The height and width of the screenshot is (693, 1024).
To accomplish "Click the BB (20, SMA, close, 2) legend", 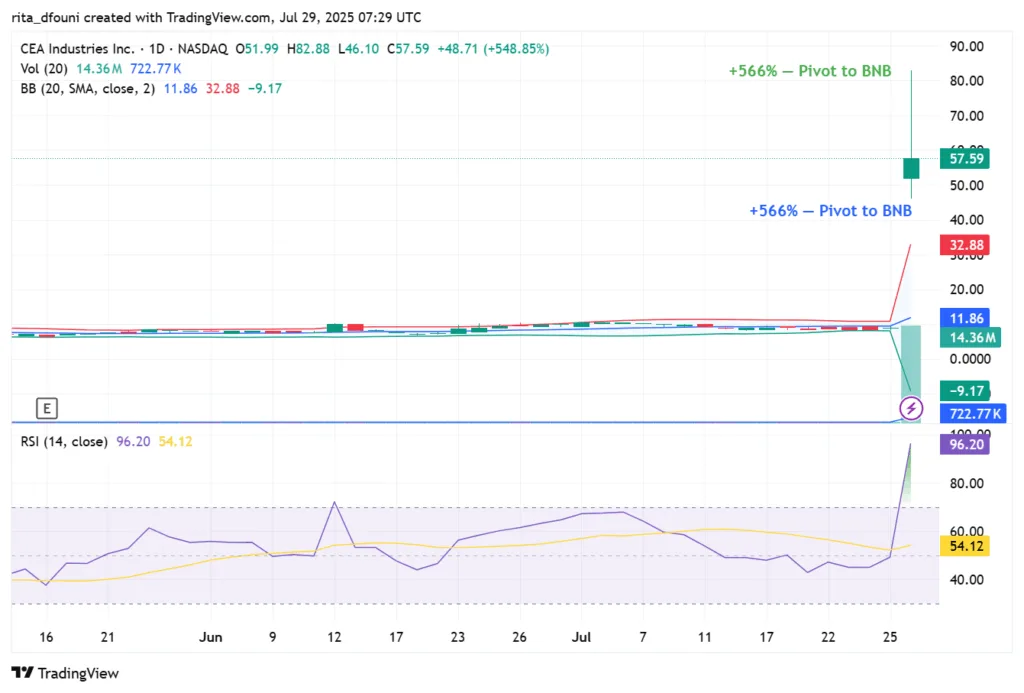I will click(88, 88).
